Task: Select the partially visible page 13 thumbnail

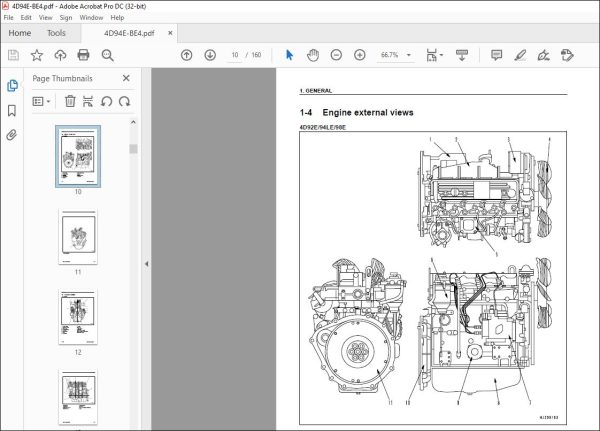Action: [78, 398]
